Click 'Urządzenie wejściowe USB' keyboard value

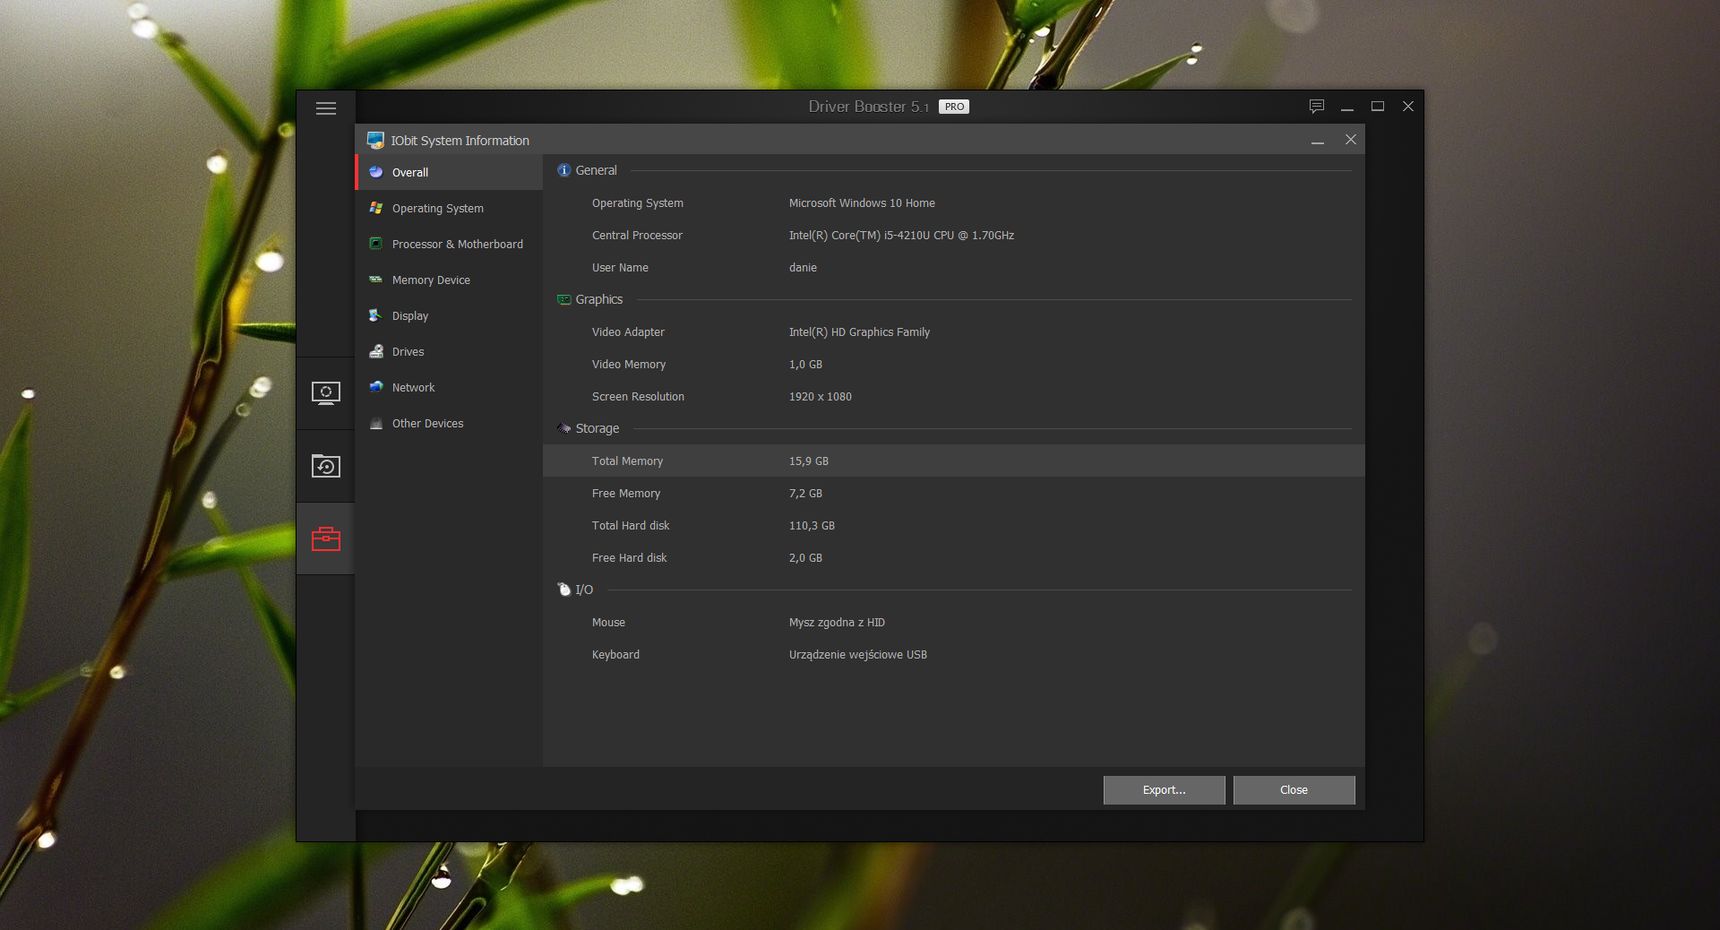[858, 654]
